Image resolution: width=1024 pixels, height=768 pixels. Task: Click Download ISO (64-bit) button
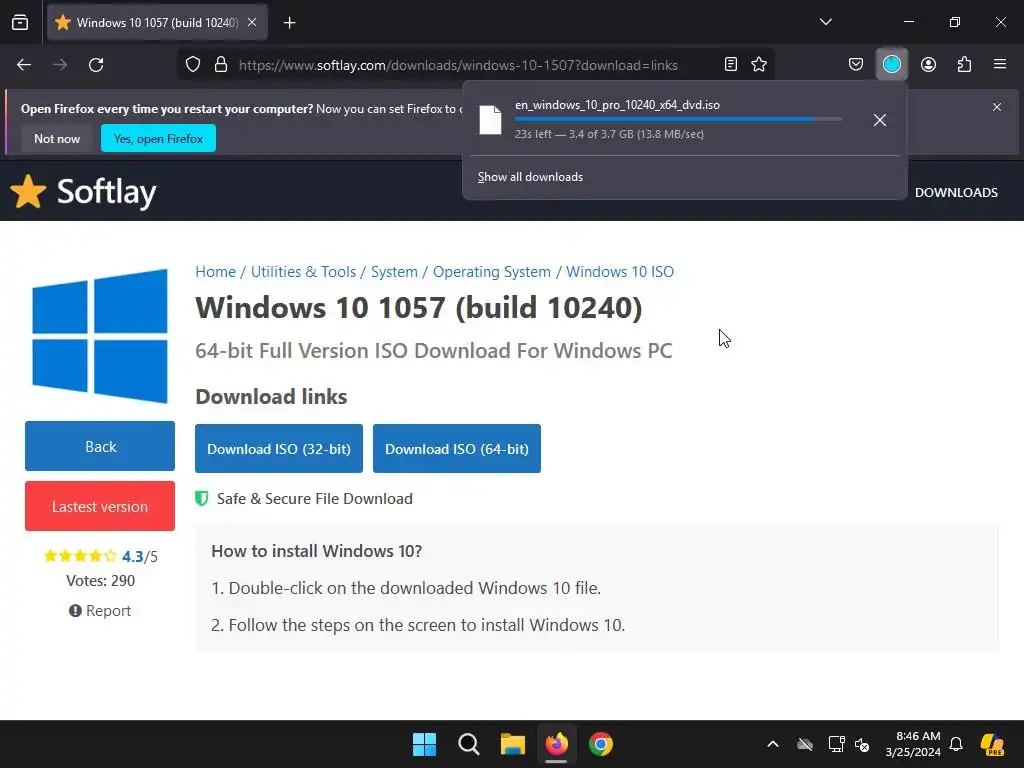click(456, 449)
